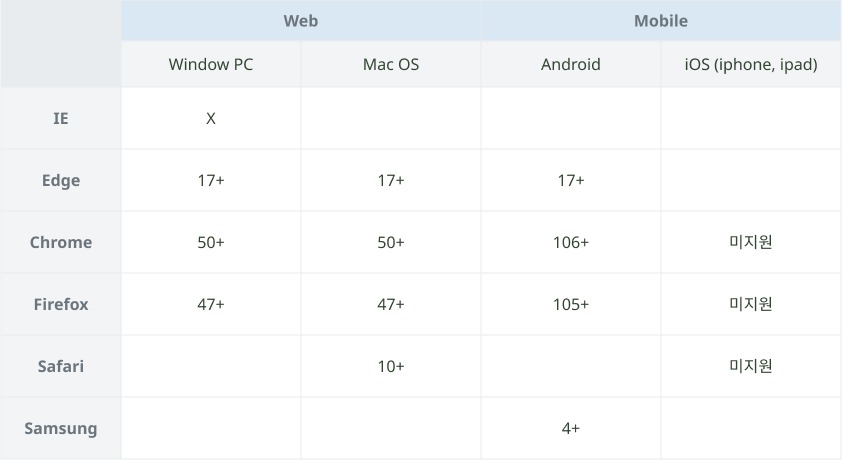Click the "iOS (iphone, ipad)" column header
842x460 pixels.
[x=751, y=65]
